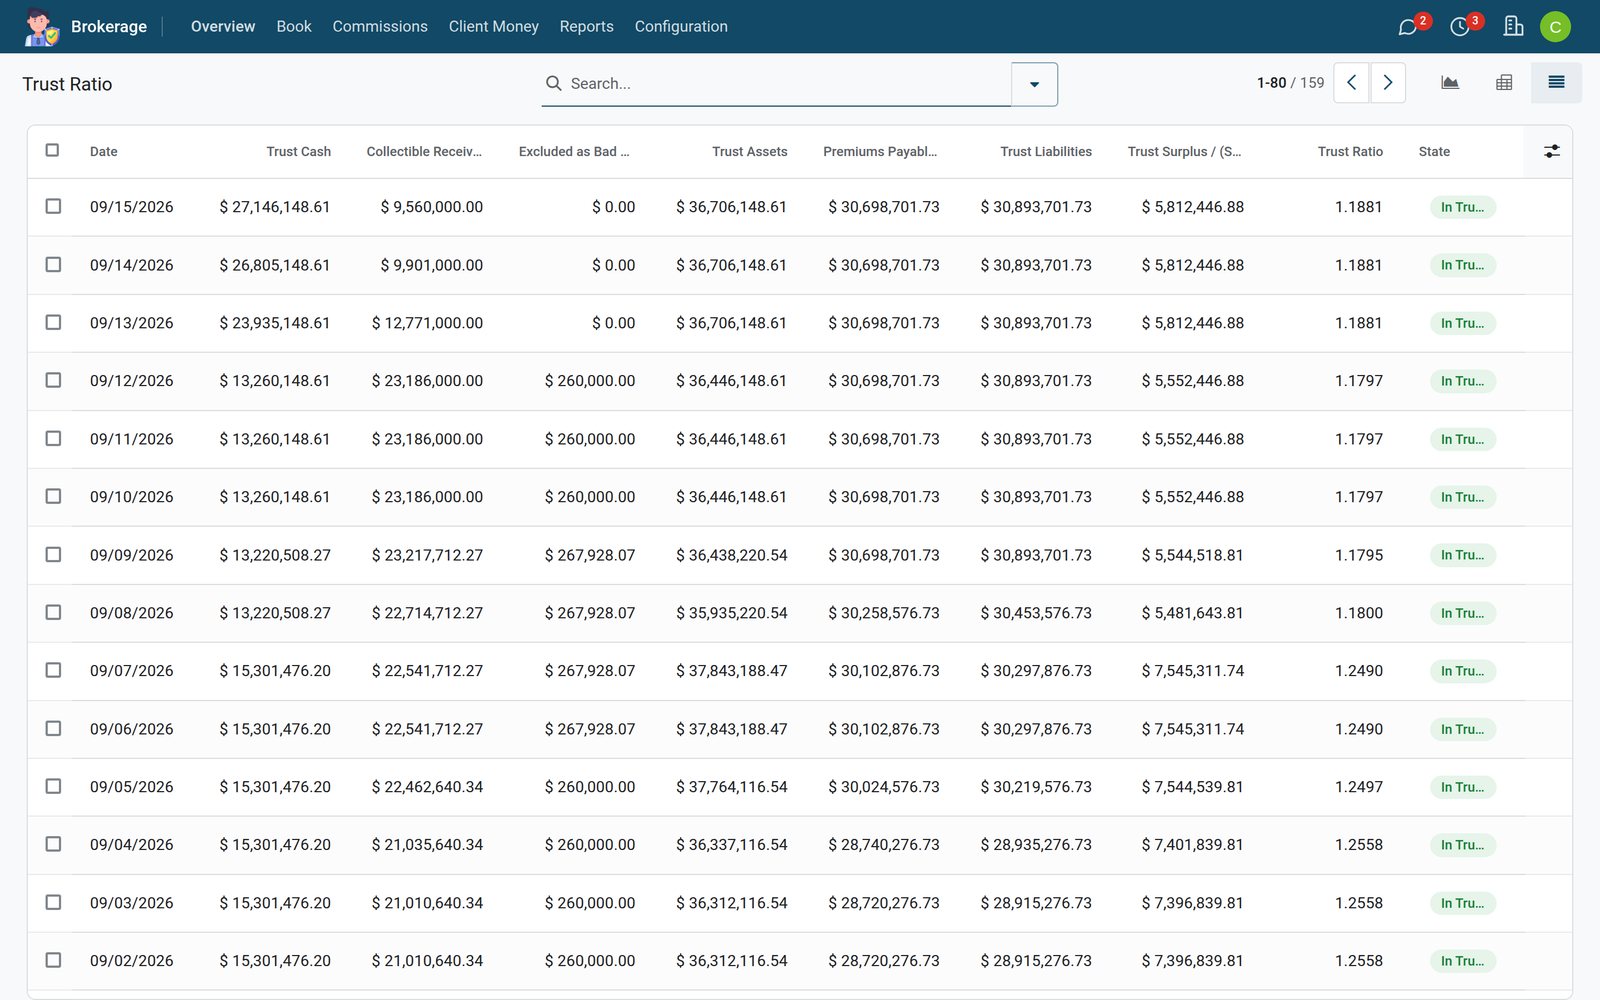Click collectible receivable $ 9,901,000.00

pos(432,265)
